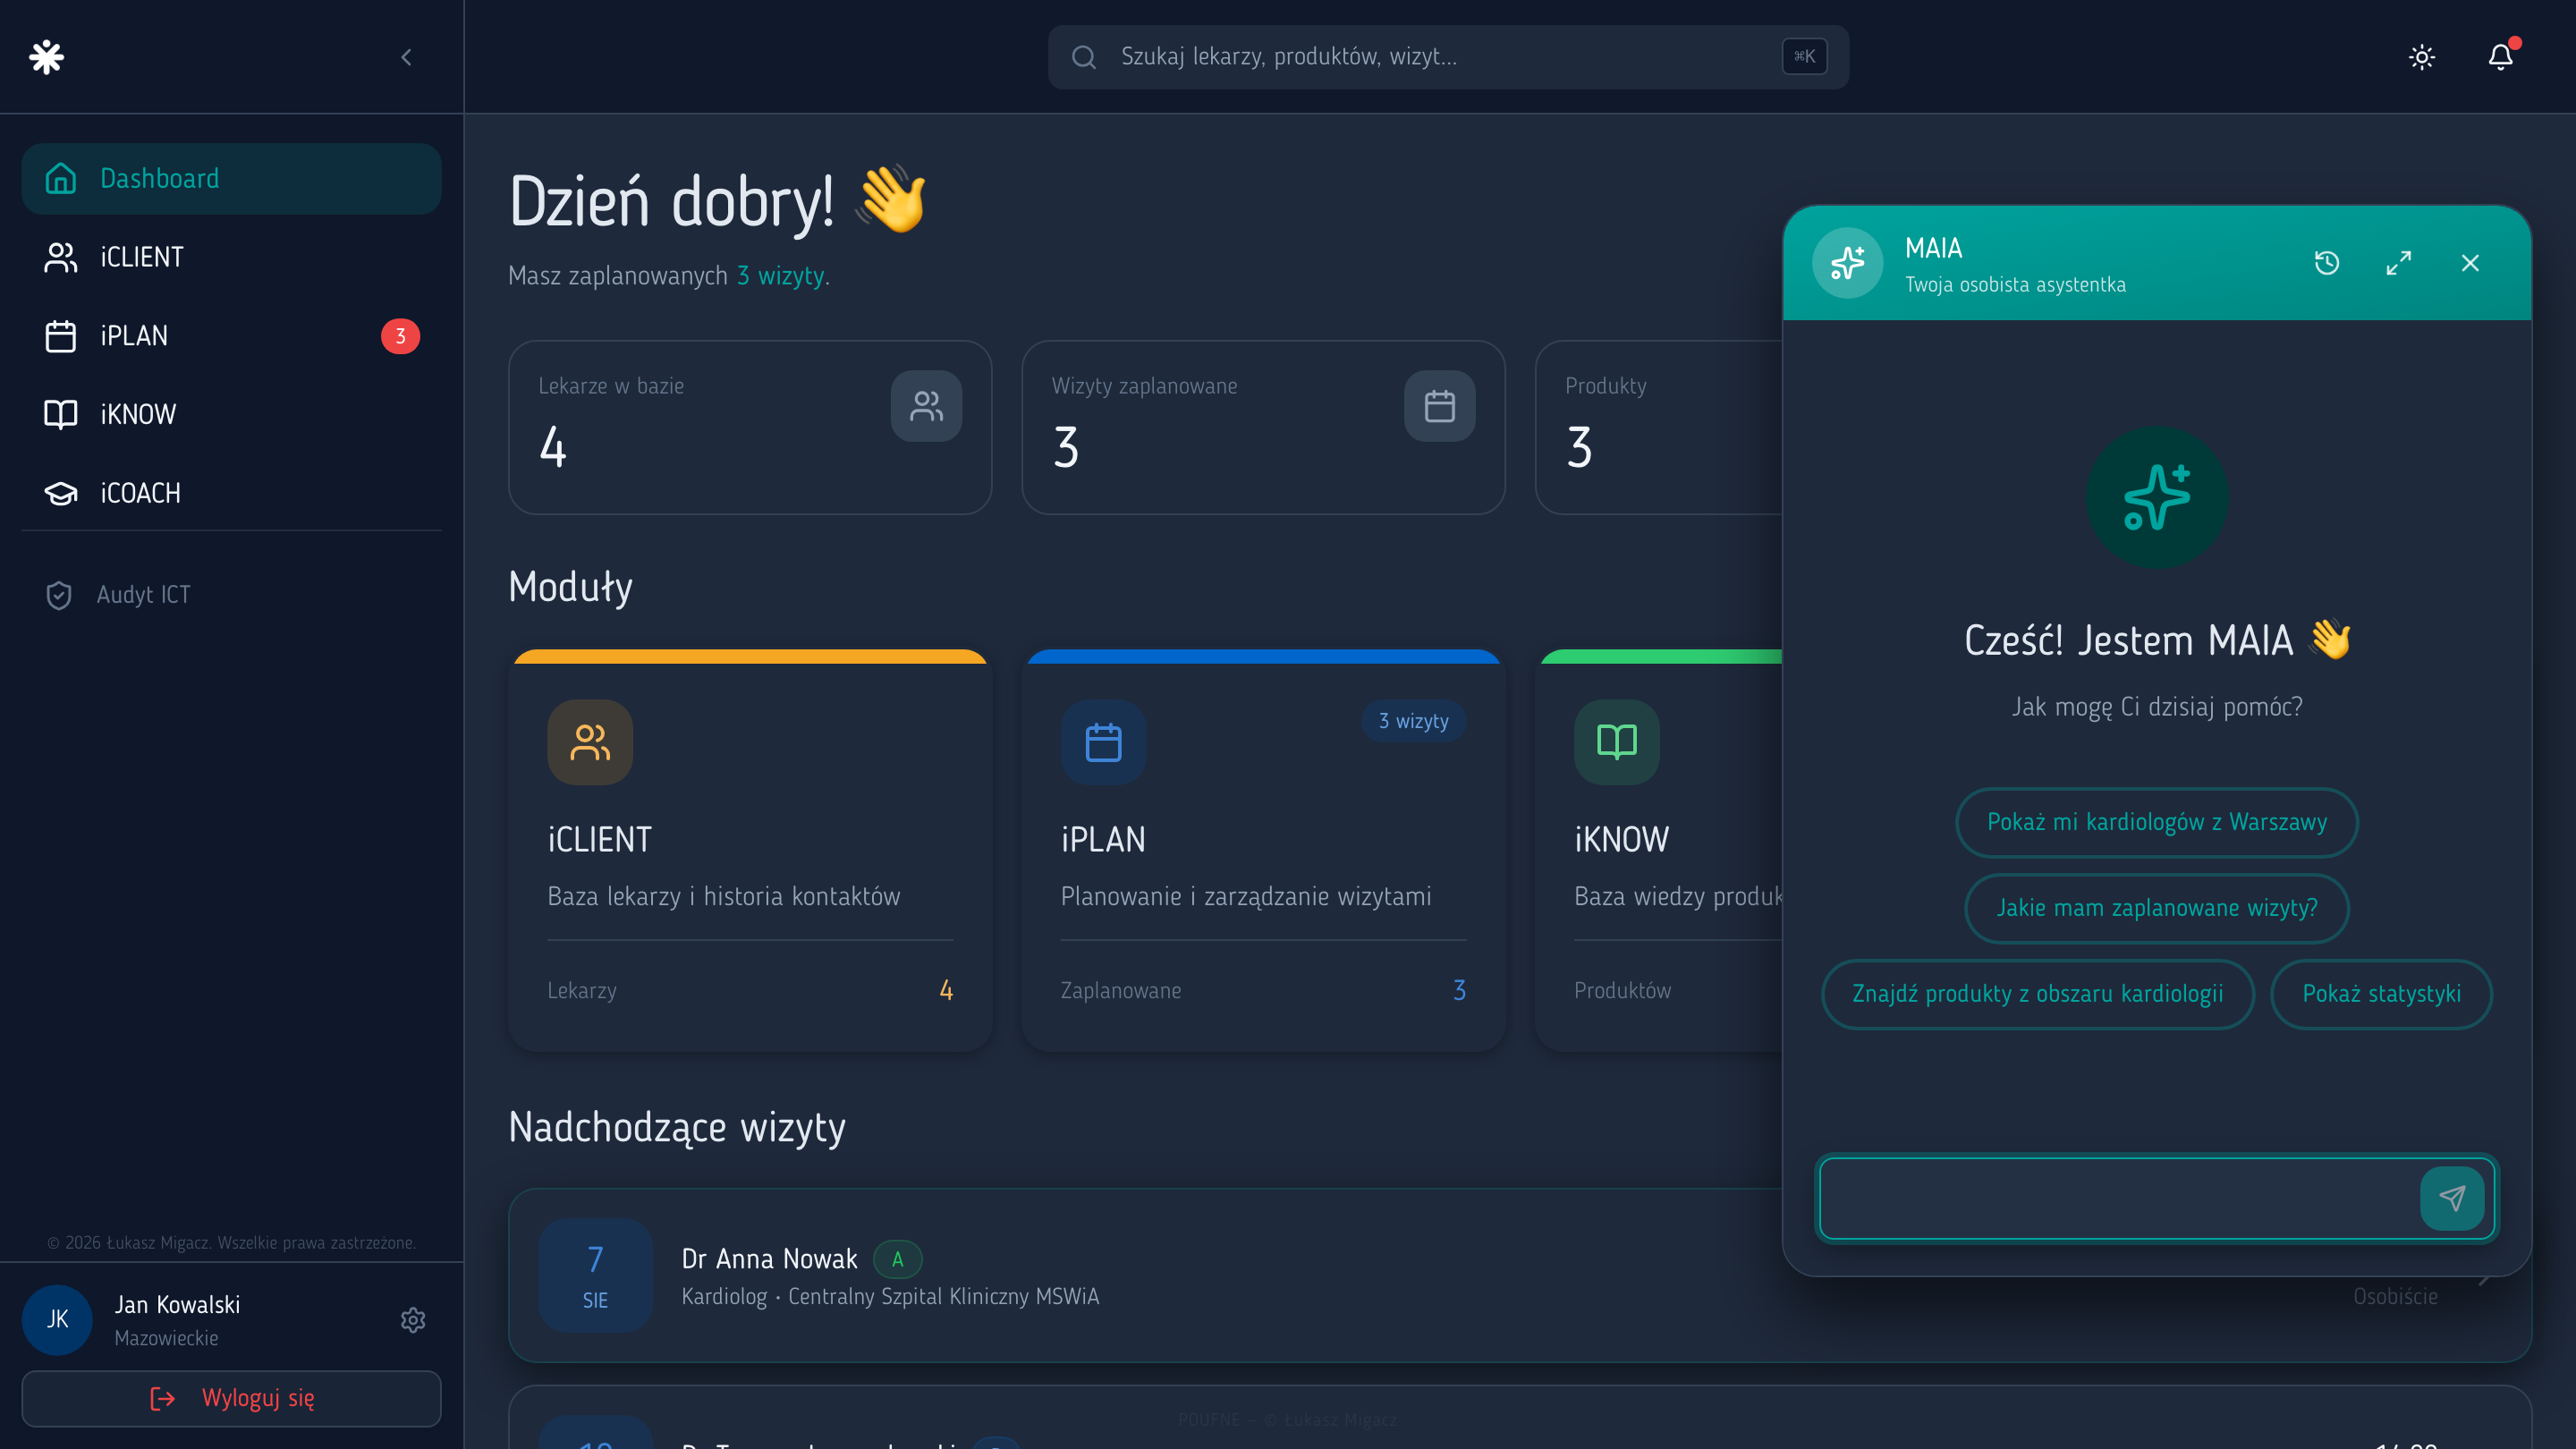Click the iCLIENT module people icon
2576x1449 pixels.
[590, 742]
